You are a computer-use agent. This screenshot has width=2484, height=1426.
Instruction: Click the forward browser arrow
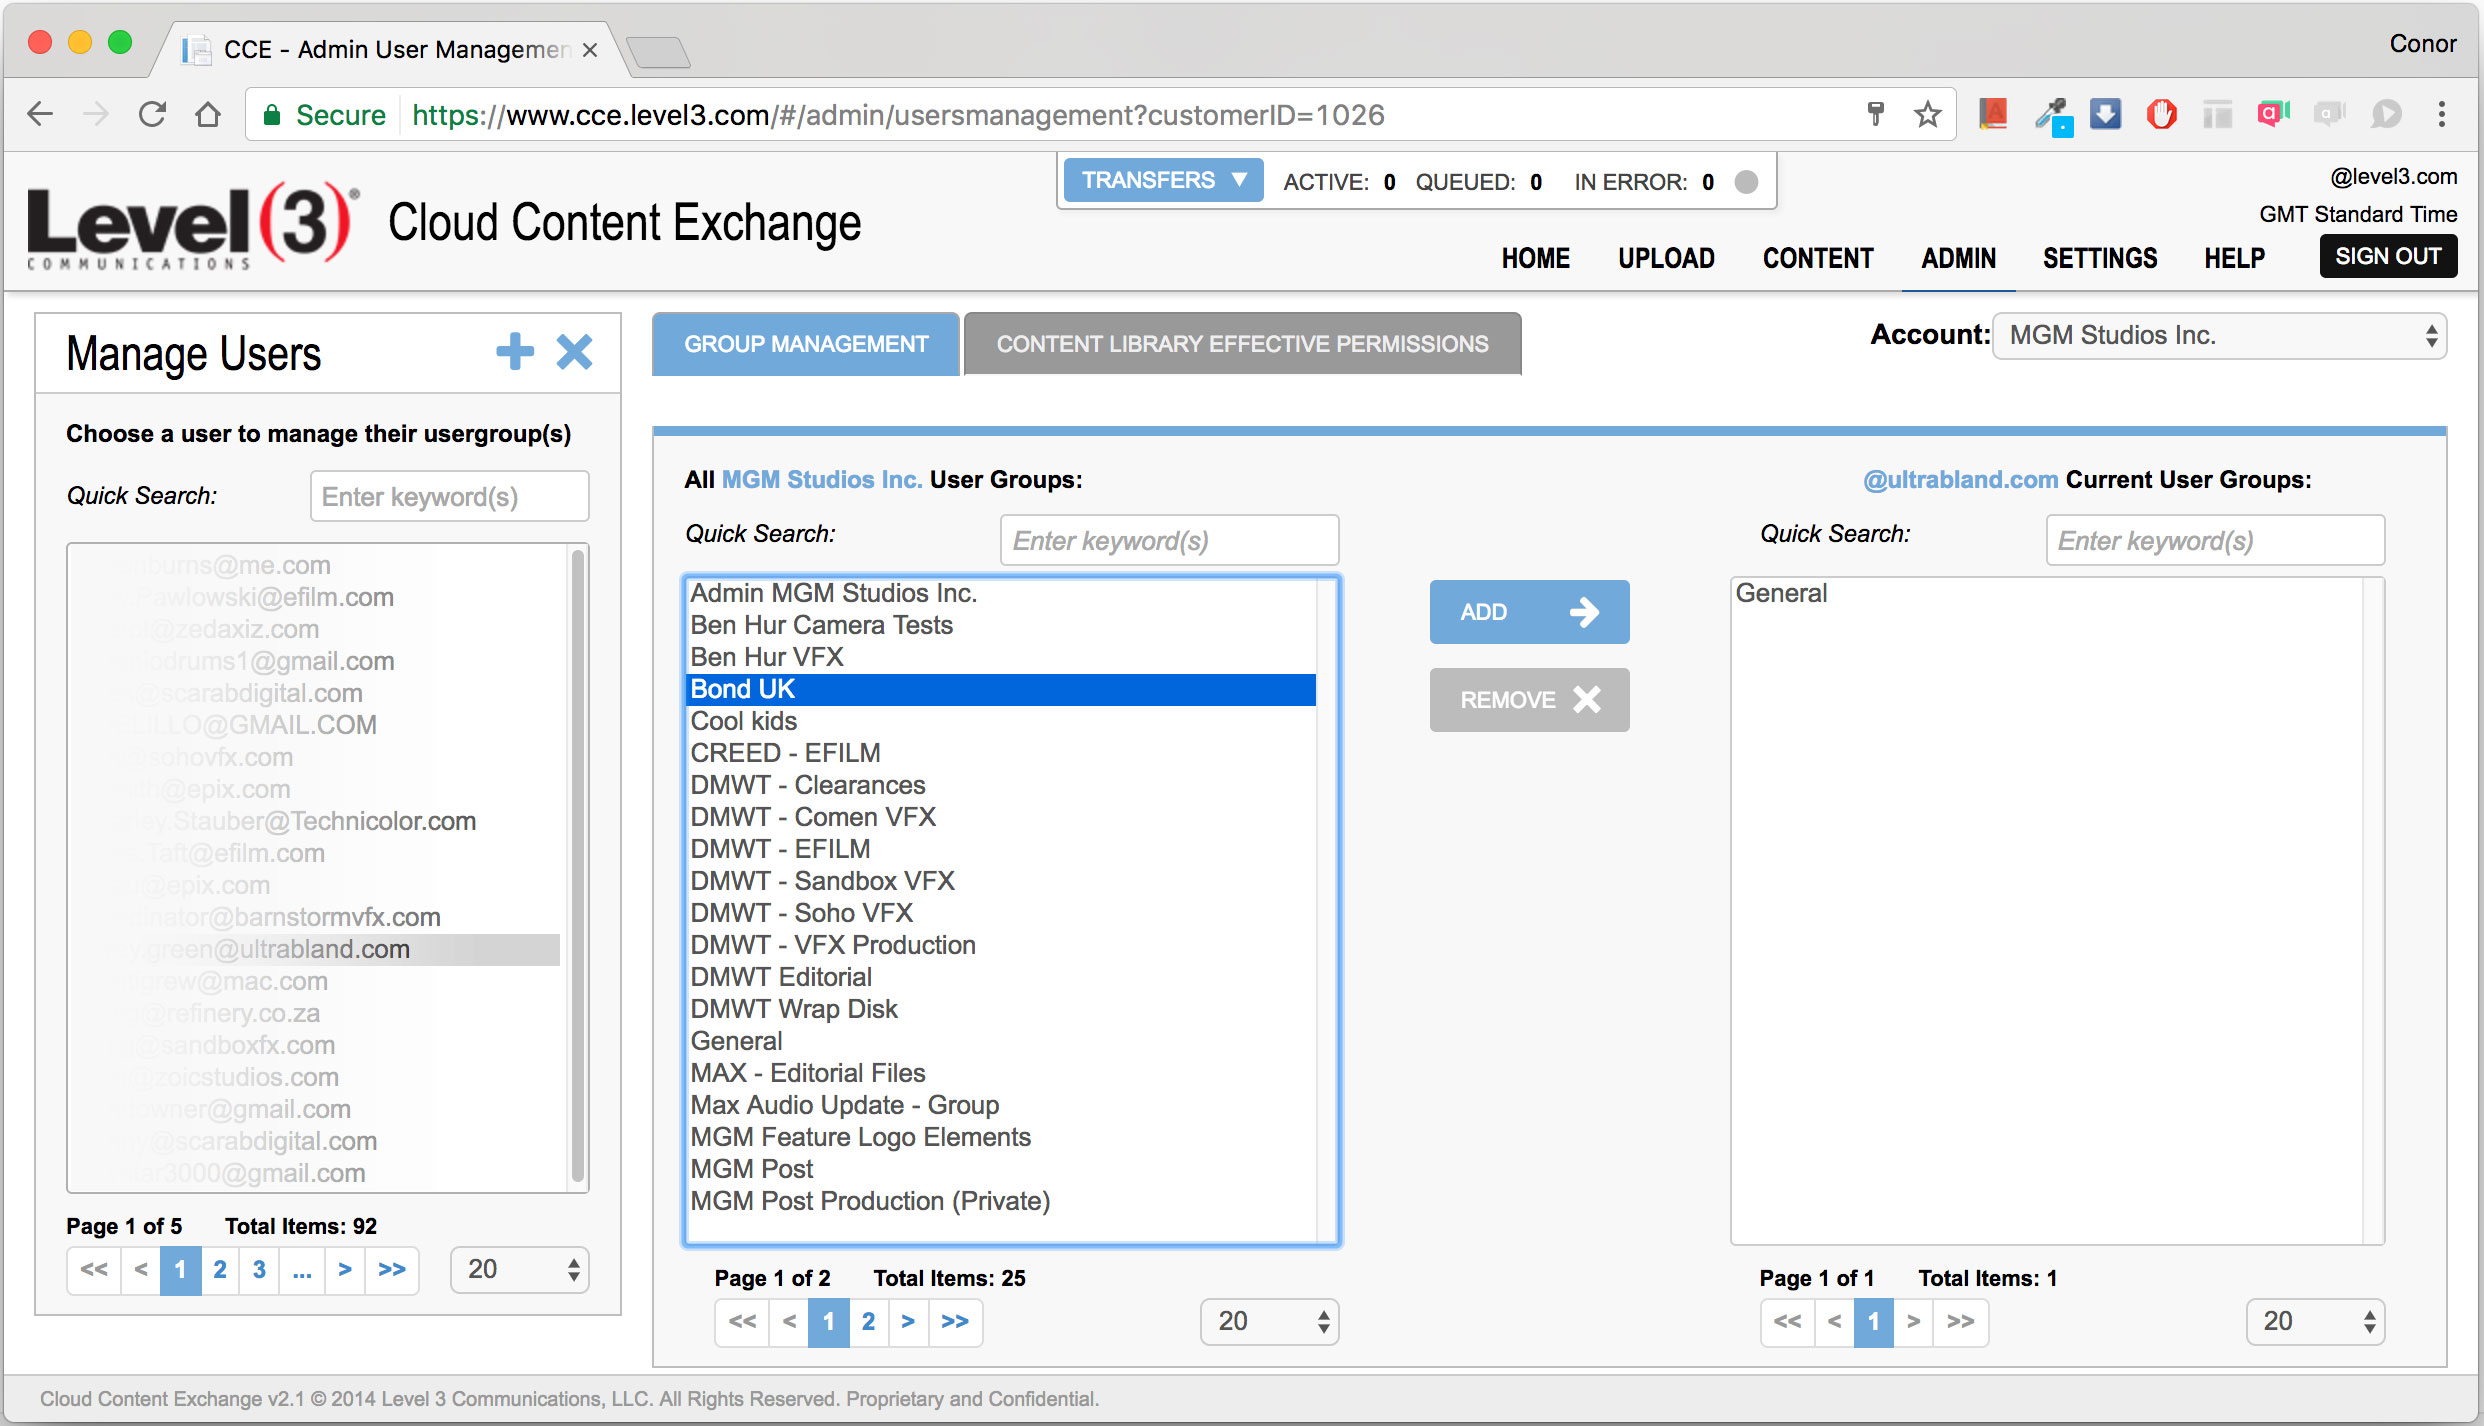pyautogui.click(x=96, y=114)
